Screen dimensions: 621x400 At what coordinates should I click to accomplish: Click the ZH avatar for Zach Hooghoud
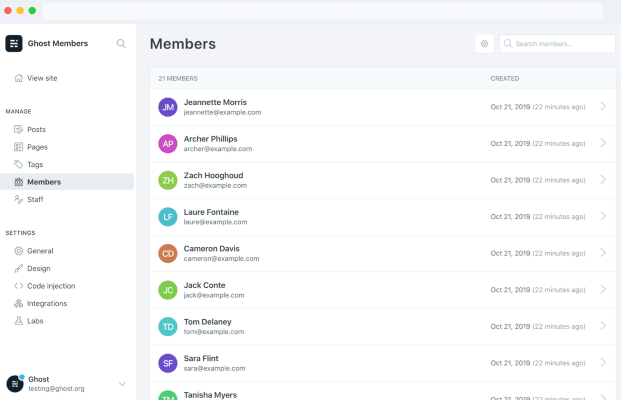168,180
